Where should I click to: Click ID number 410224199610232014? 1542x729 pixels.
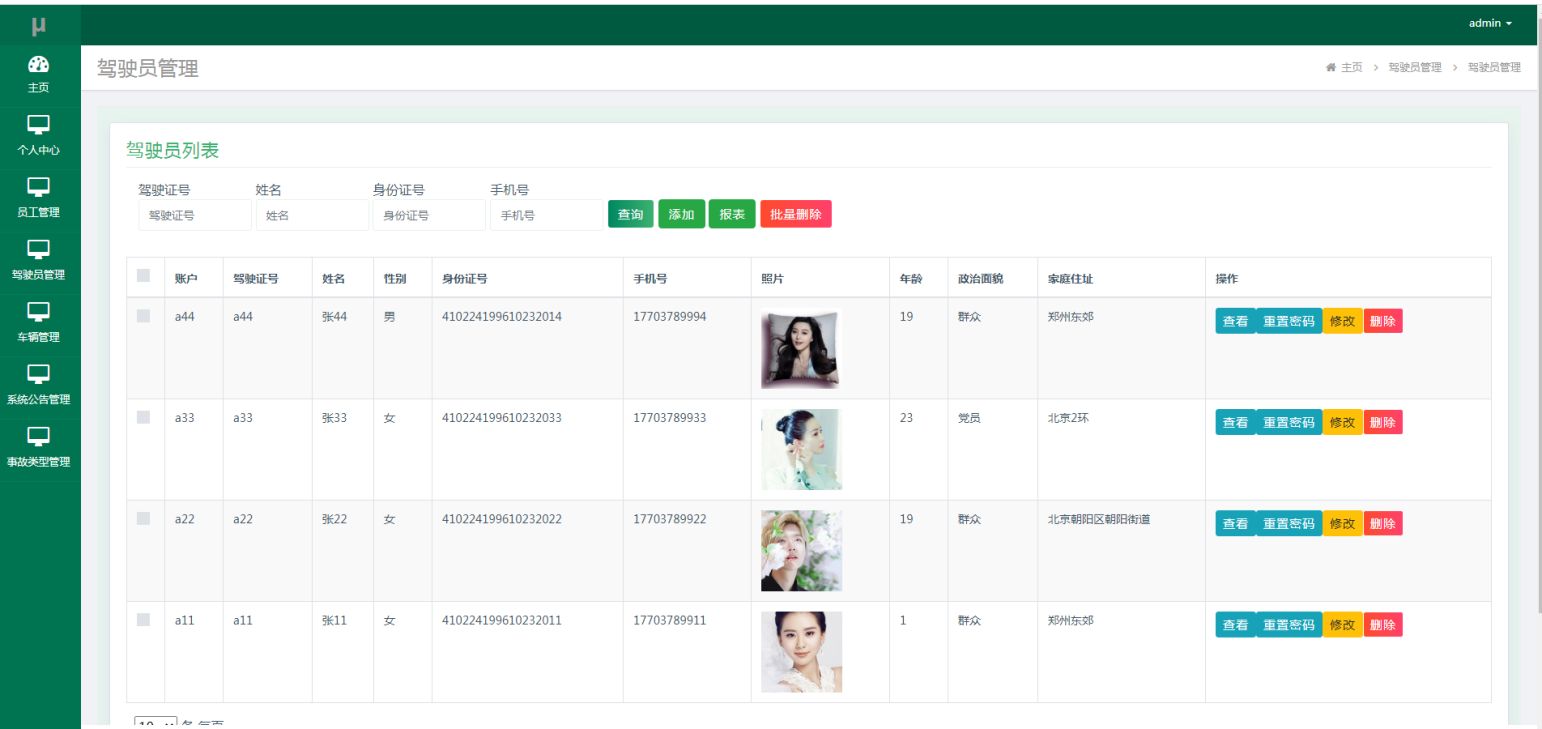click(x=502, y=317)
